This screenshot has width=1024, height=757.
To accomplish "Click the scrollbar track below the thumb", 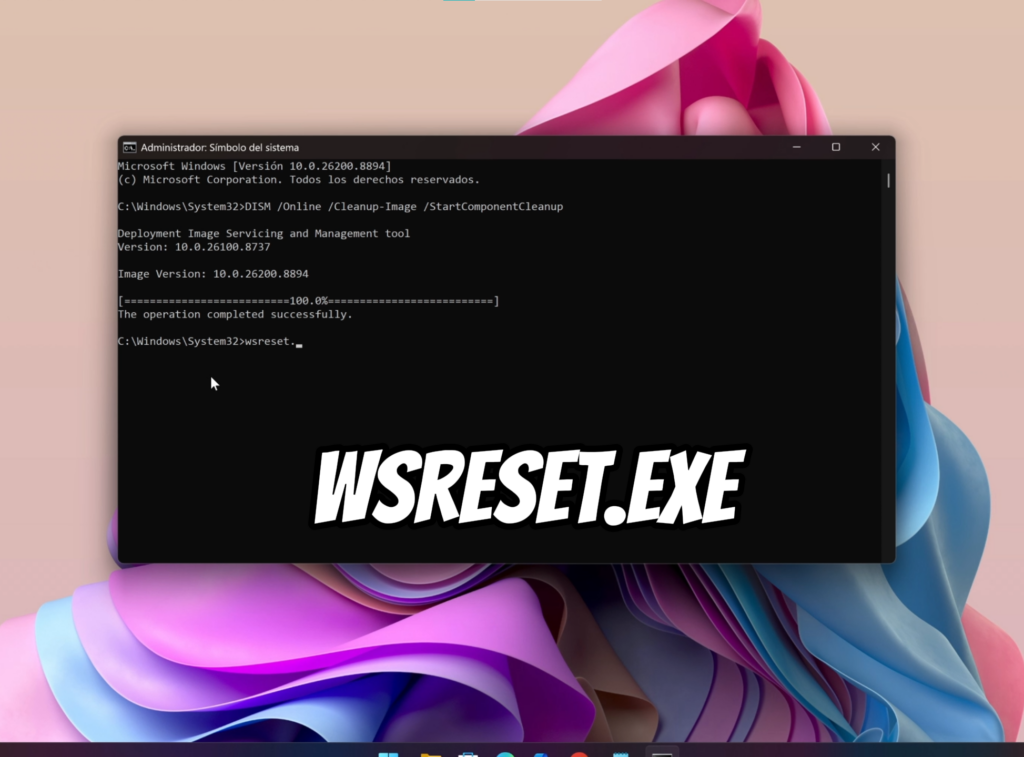I will point(888,372).
